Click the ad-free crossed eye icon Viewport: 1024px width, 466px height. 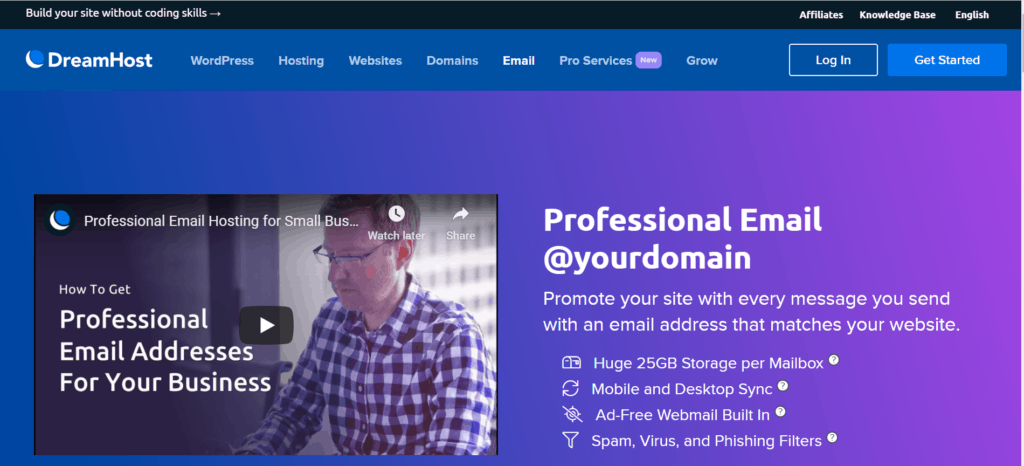571,414
